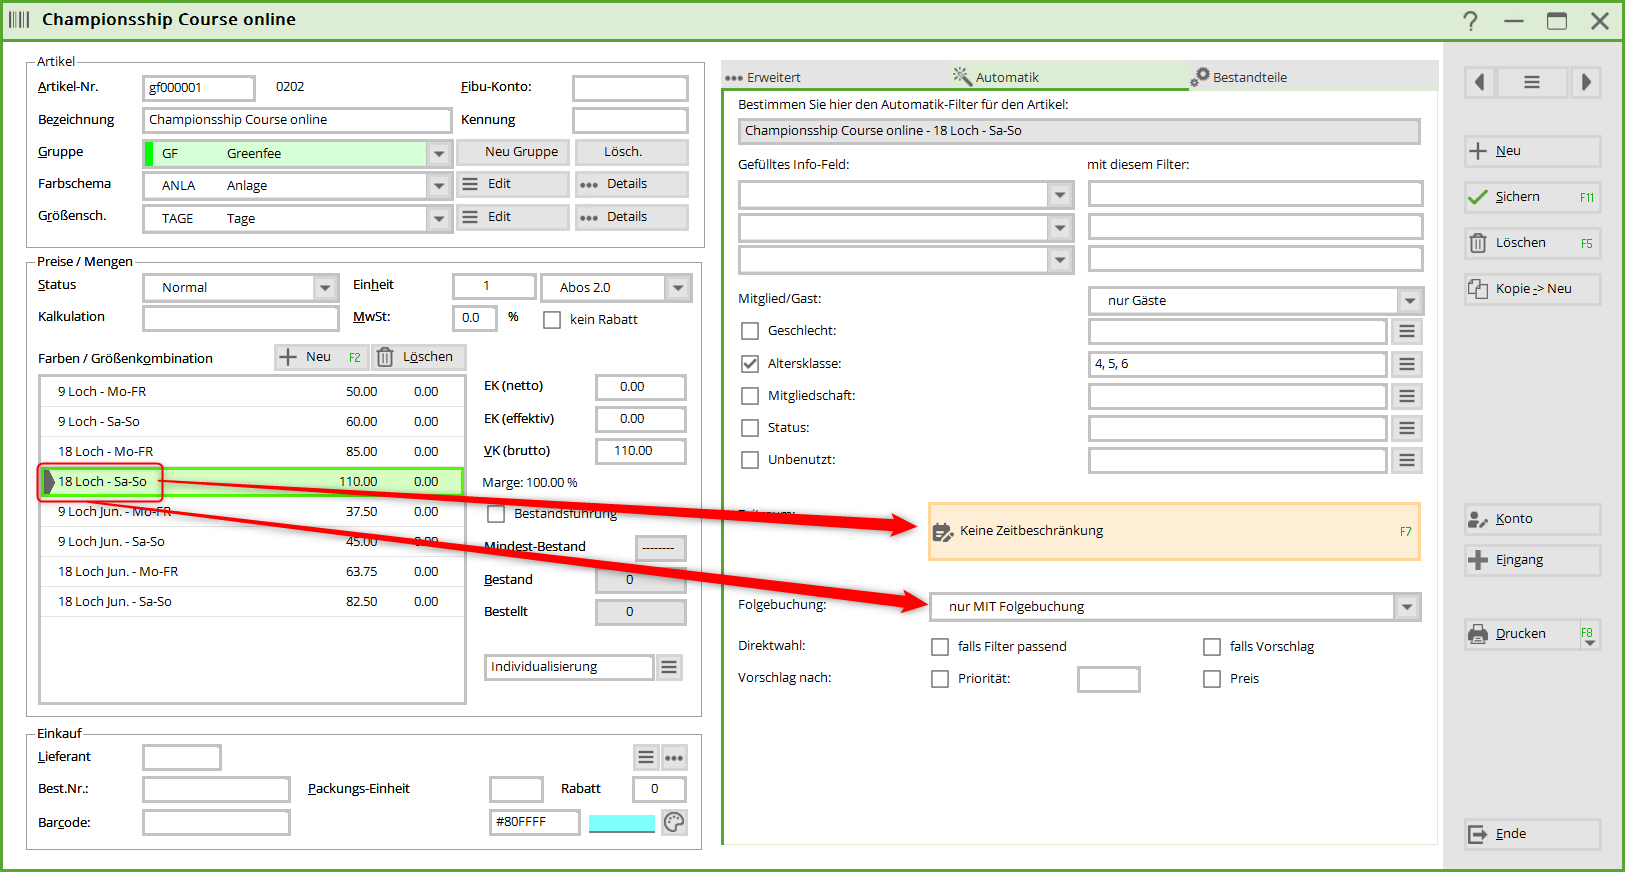Click the list icon next to Individualisierung

click(x=669, y=667)
